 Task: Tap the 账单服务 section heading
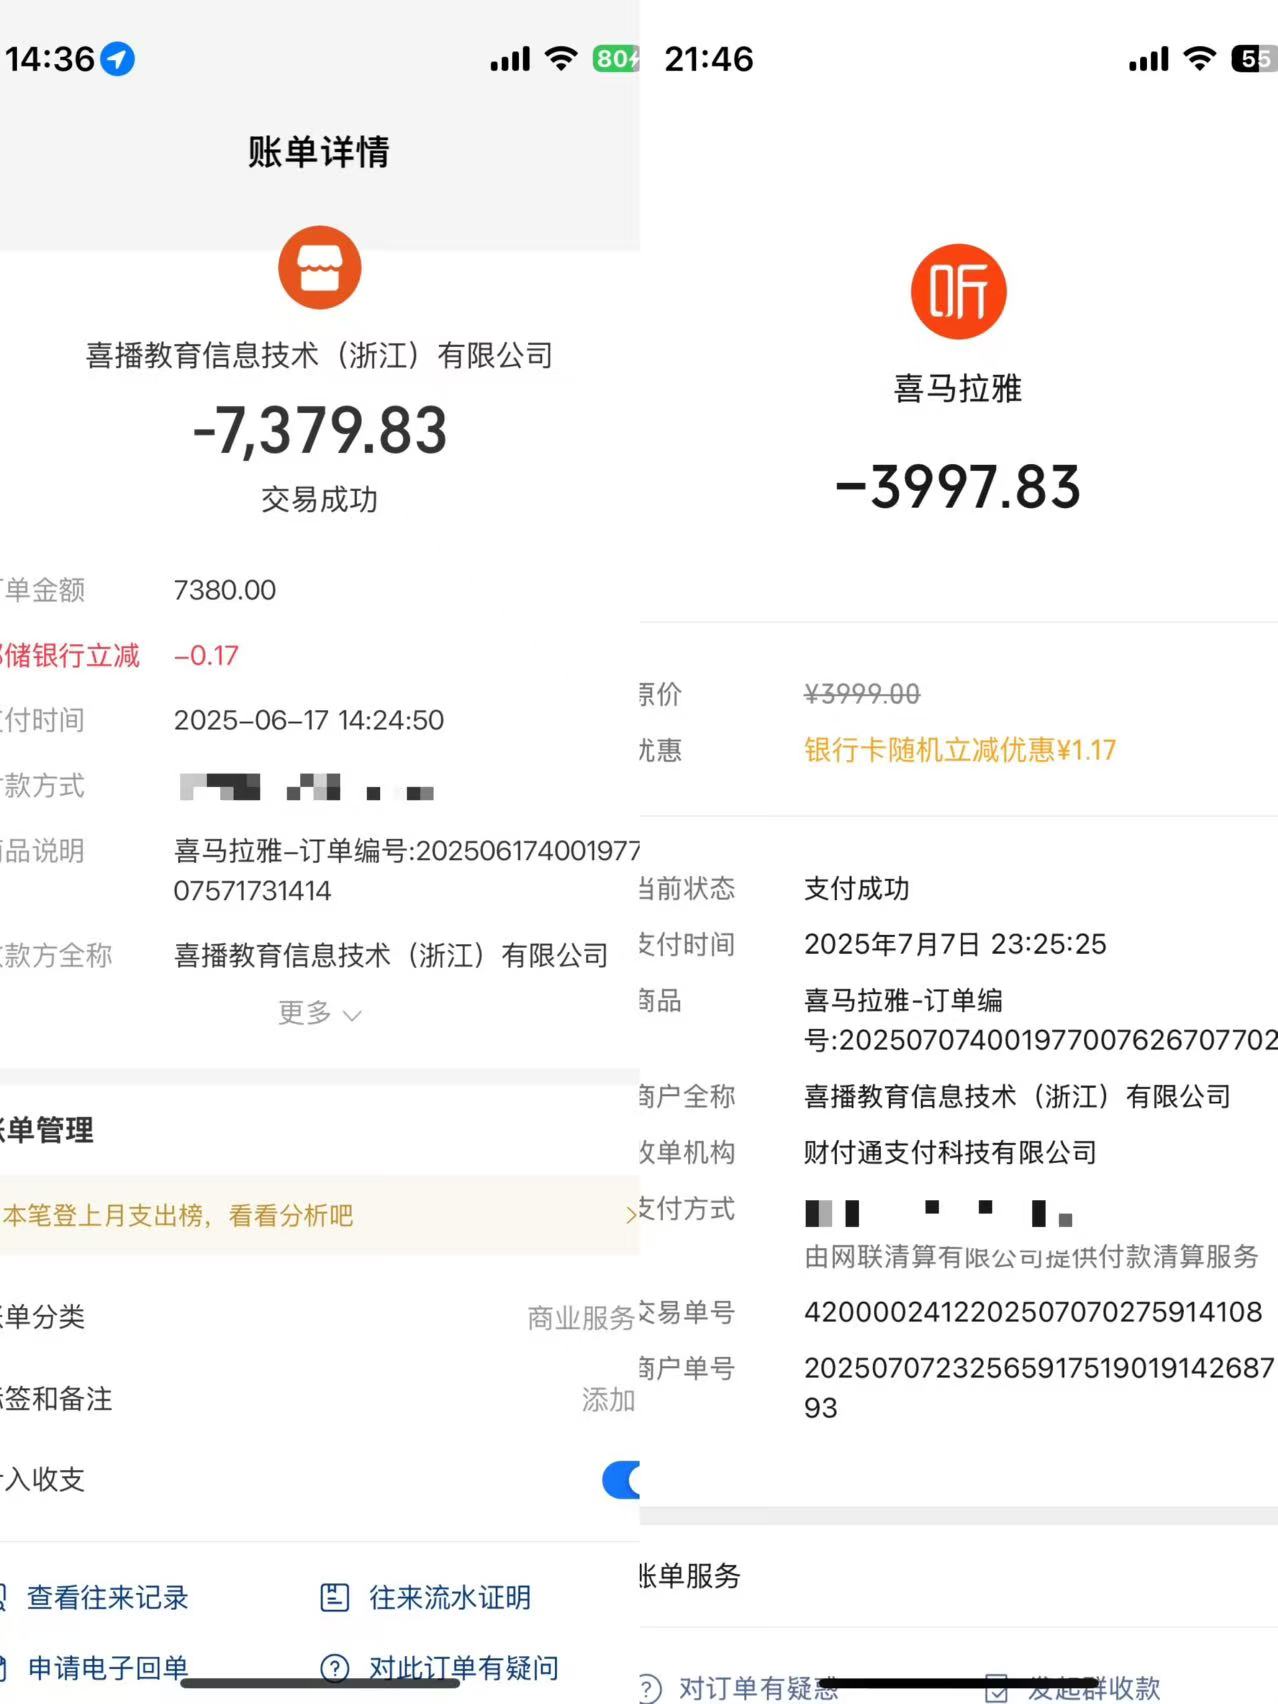pos(690,1576)
